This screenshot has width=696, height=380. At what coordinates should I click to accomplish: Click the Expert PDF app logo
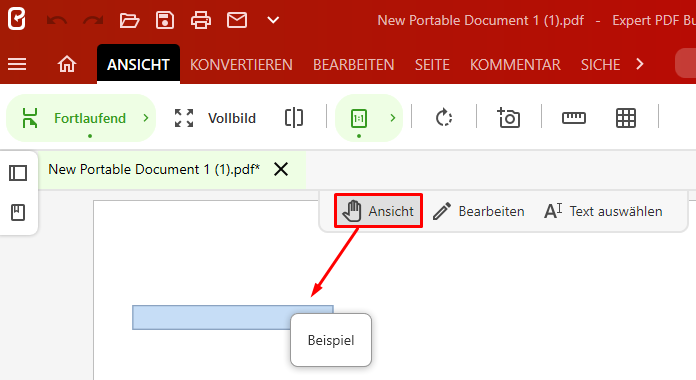17,19
